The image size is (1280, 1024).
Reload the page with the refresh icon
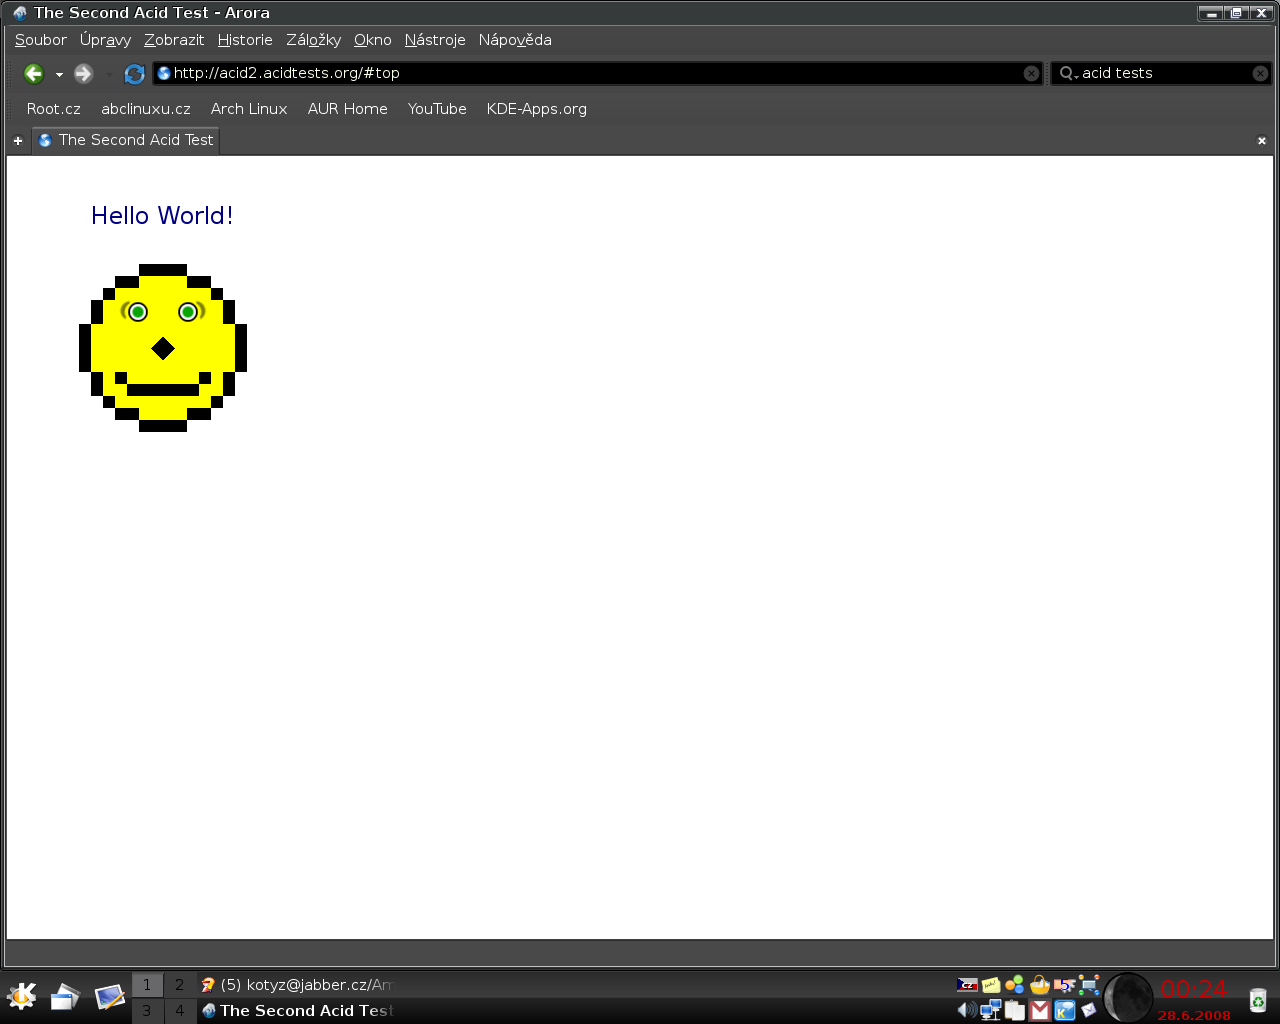[134, 73]
